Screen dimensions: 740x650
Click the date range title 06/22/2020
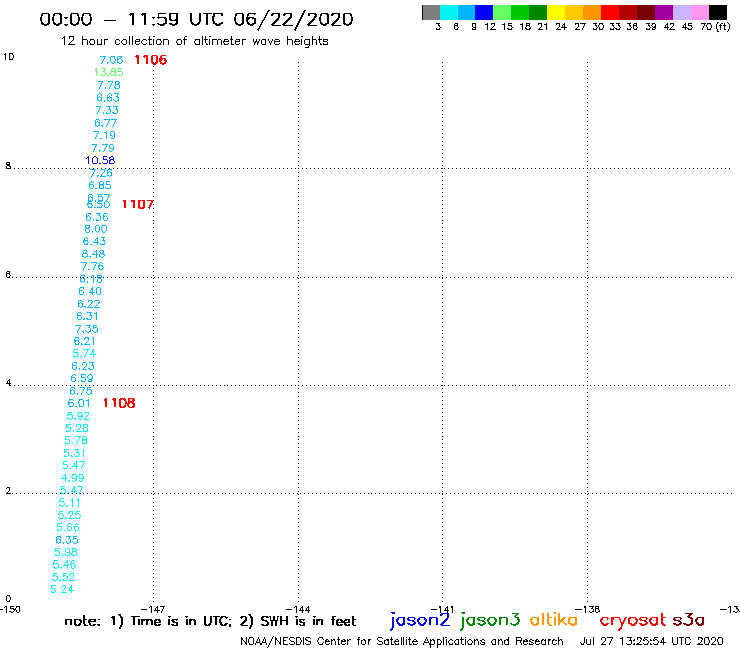pos(293,19)
